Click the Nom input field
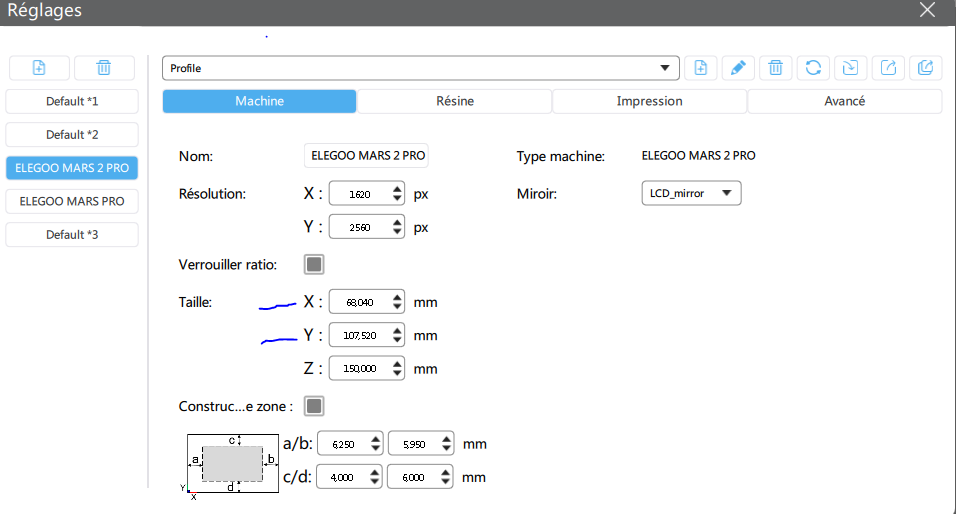 366,155
